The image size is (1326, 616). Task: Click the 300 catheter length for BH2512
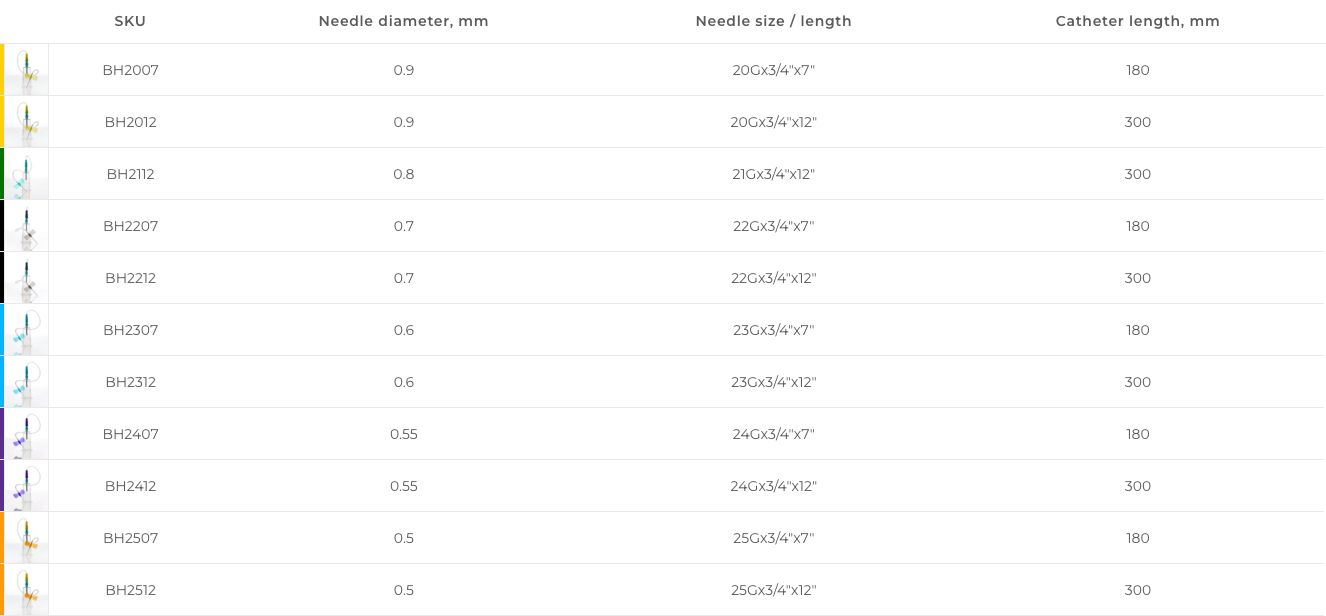[1137, 590]
